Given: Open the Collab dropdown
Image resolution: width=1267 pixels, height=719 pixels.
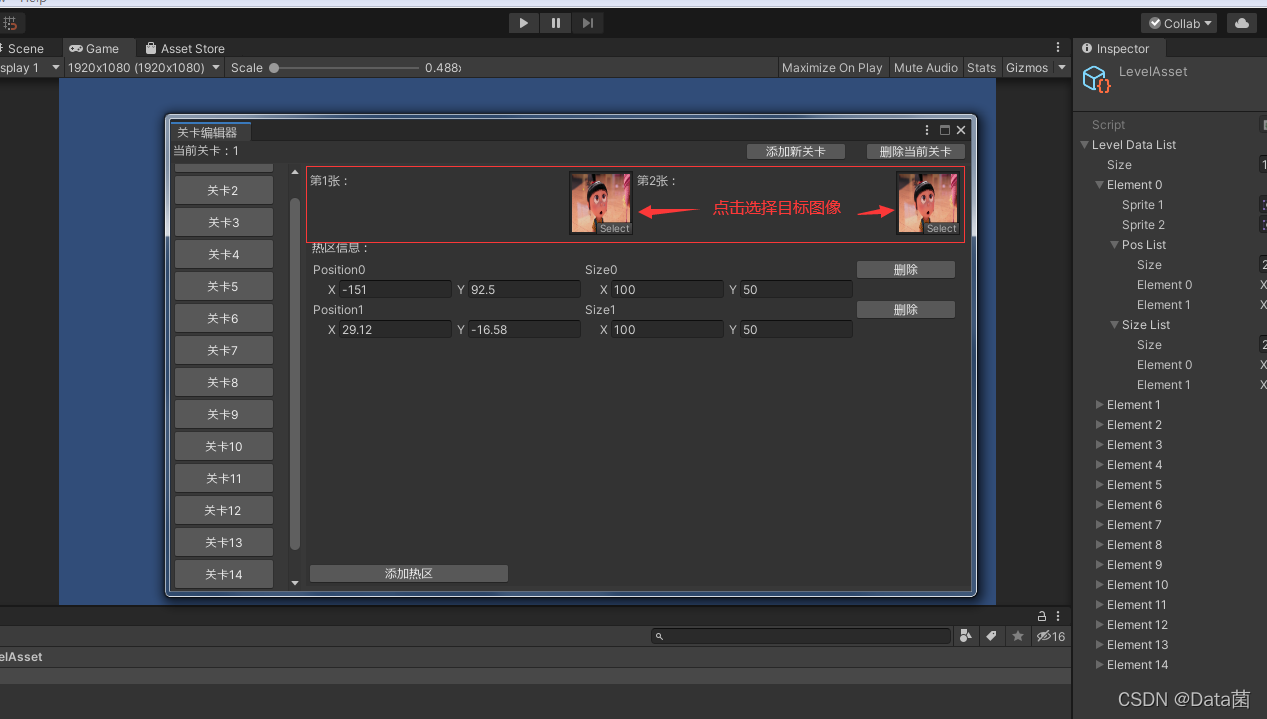Looking at the screenshot, I should tap(1180, 23).
